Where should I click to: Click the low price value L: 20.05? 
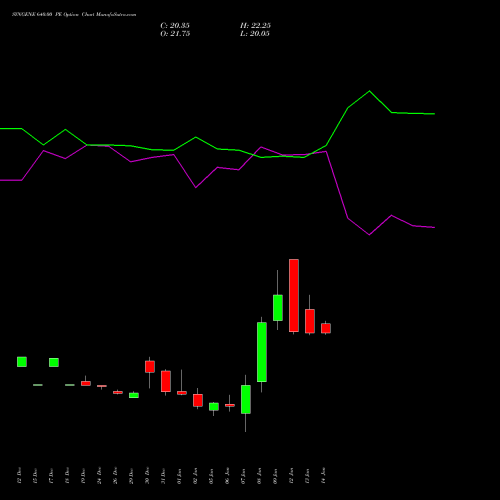[255, 34]
